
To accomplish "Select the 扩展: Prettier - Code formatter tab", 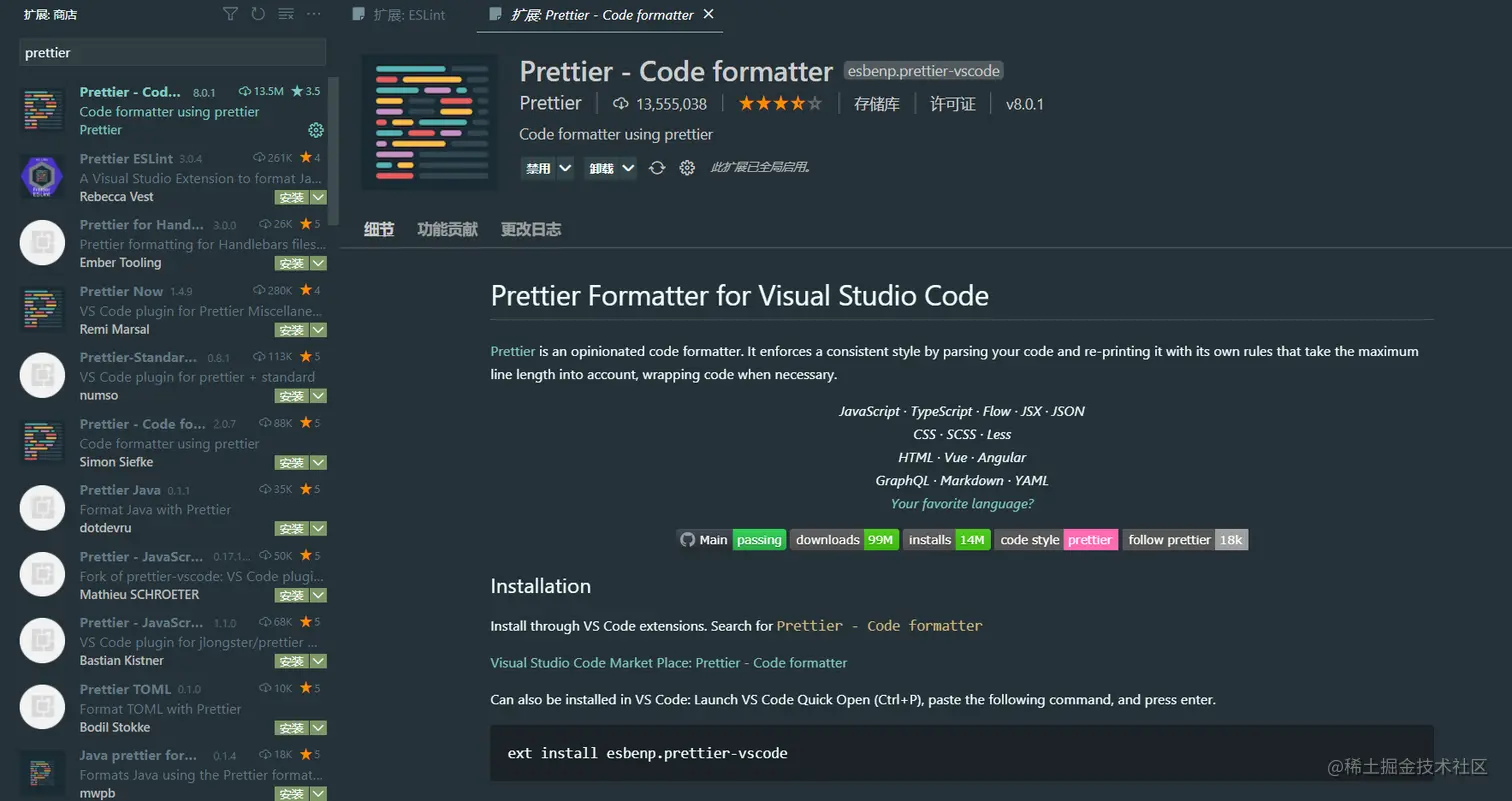I will (601, 15).
